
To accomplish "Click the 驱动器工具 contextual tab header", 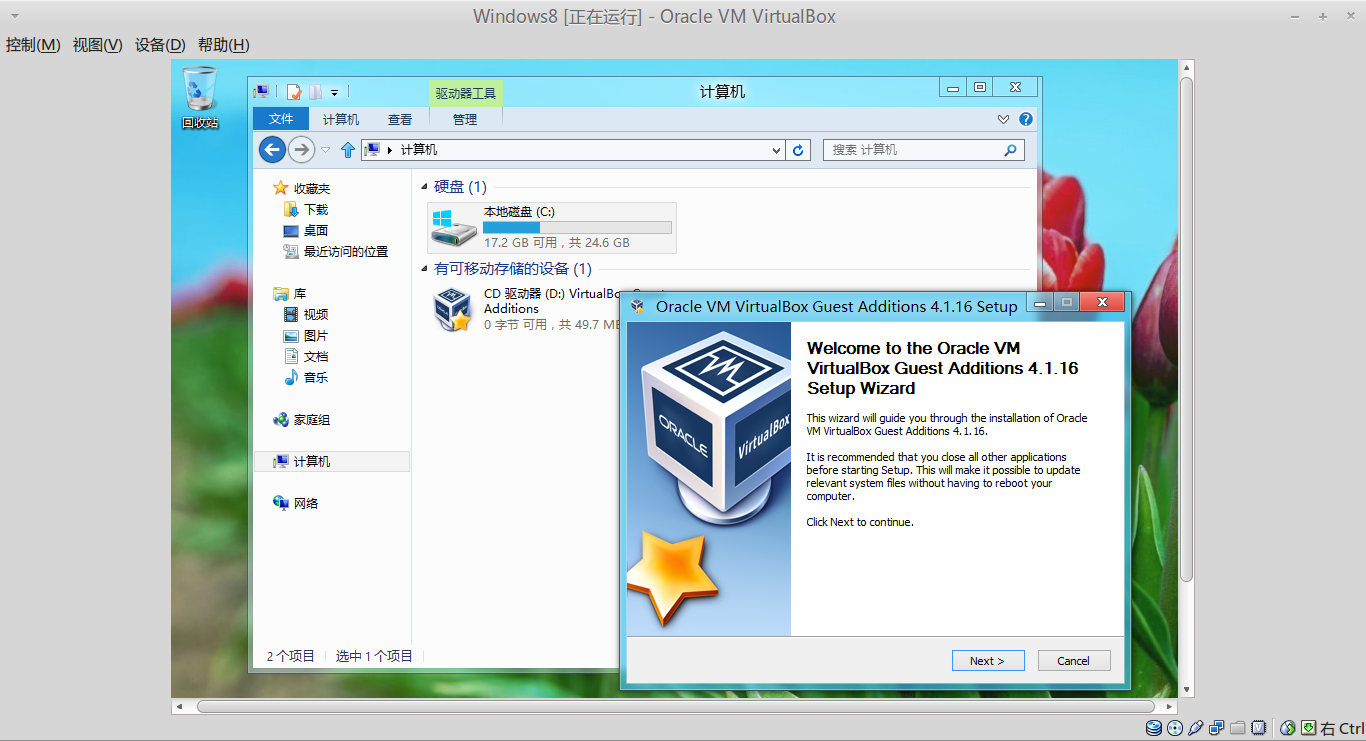I will click(x=466, y=93).
